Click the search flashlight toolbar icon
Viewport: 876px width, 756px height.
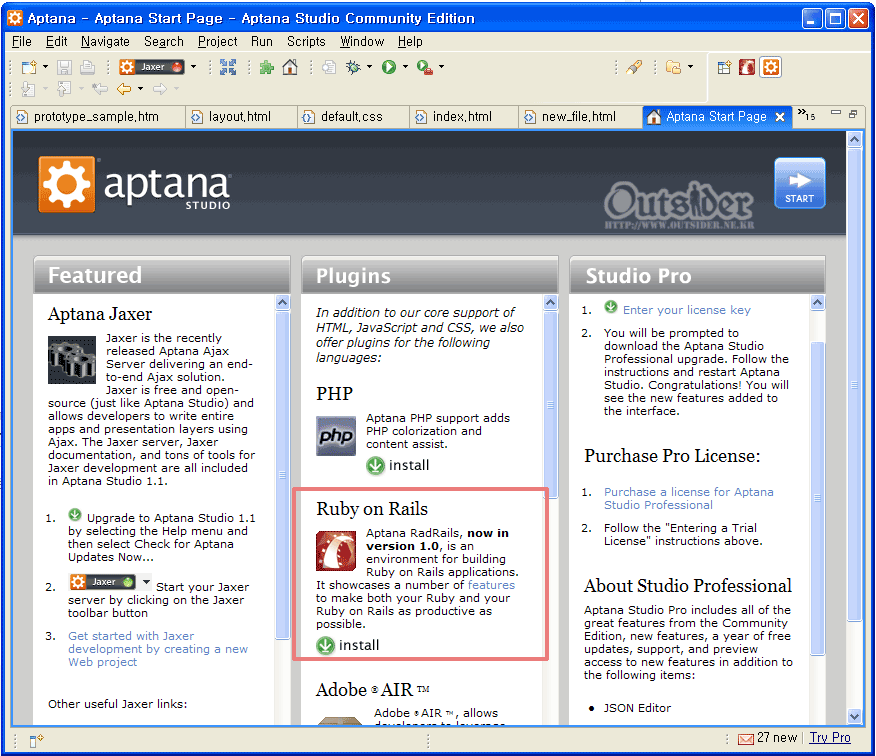(x=634, y=68)
